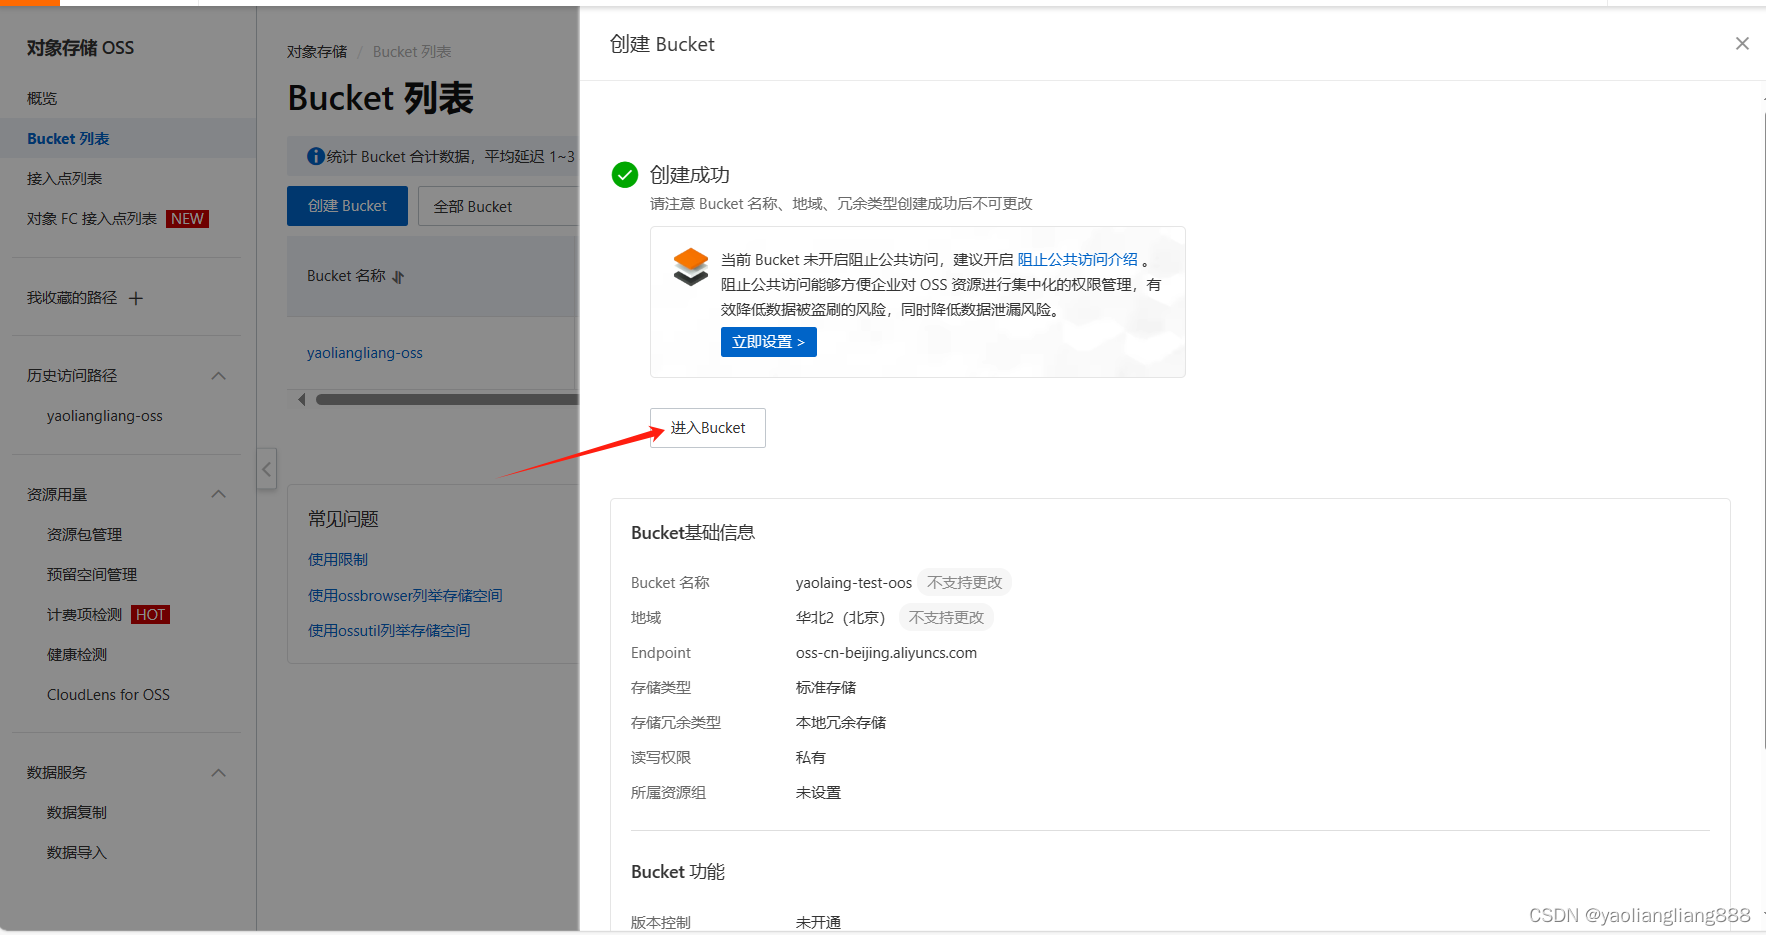The width and height of the screenshot is (1766, 935).
Task: Click the endpoint oss-cn-beijing.aliyuncs.com
Action: [886, 653]
